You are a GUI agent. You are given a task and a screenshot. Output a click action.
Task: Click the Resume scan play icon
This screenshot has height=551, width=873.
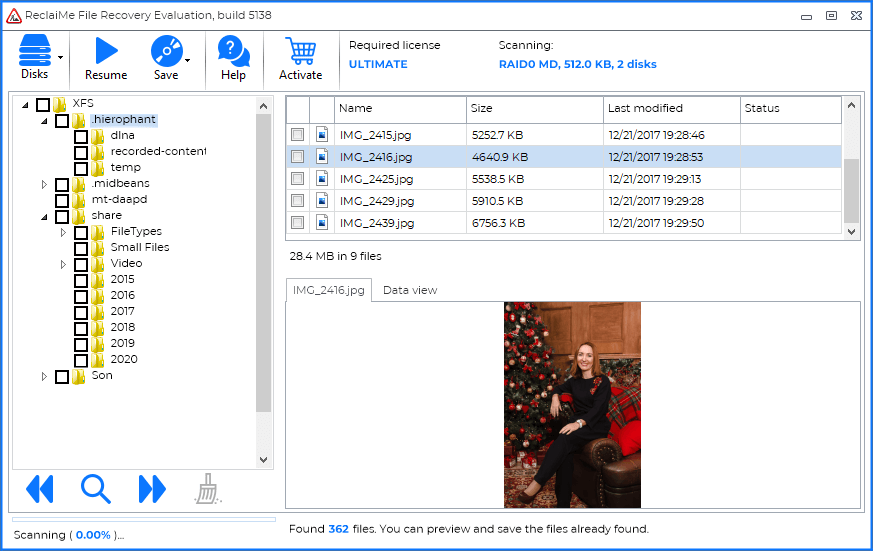(x=105, y=52)
